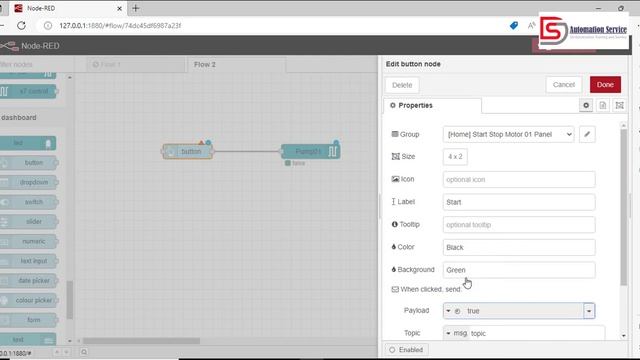This screenshot has height=360, width=640.
Task: Click the palette vertical scrollbar
Action: [70, 300]
